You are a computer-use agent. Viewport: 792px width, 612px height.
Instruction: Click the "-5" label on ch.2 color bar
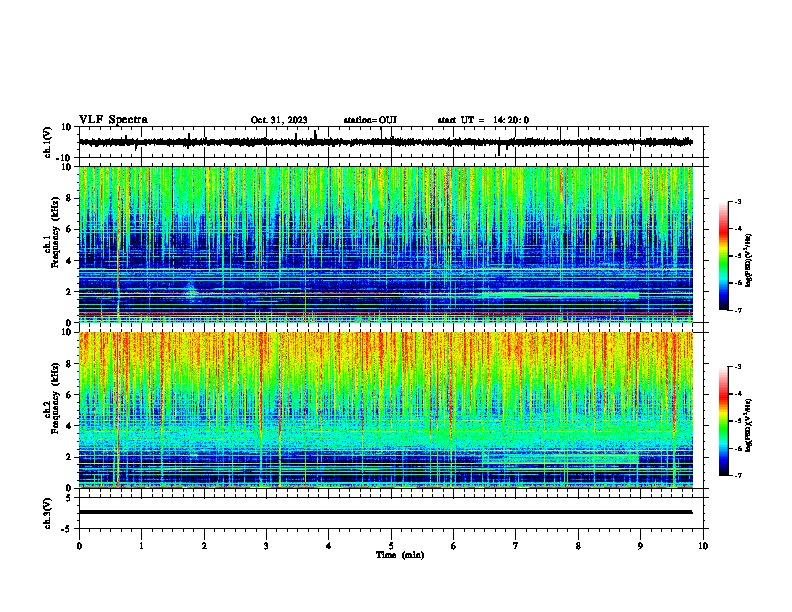[737, 421]
